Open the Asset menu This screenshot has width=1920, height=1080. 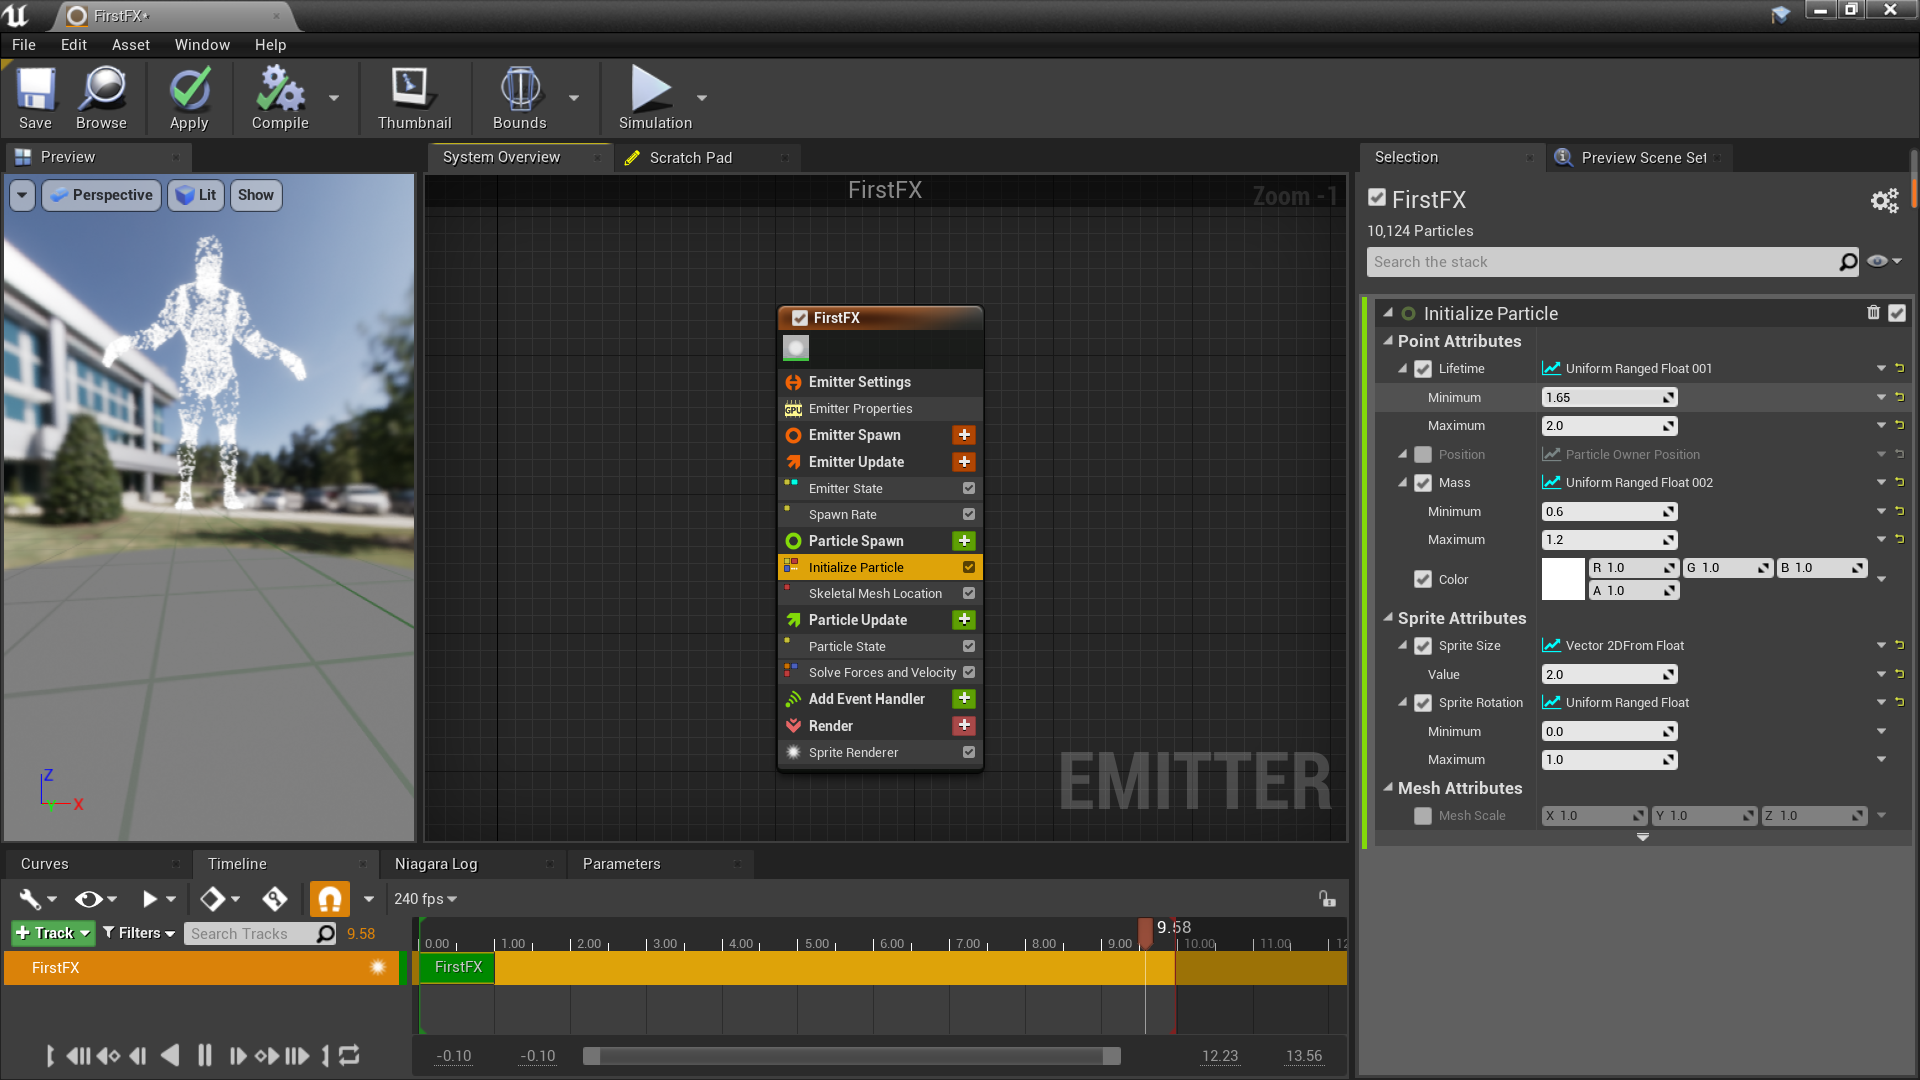(130, 45)
